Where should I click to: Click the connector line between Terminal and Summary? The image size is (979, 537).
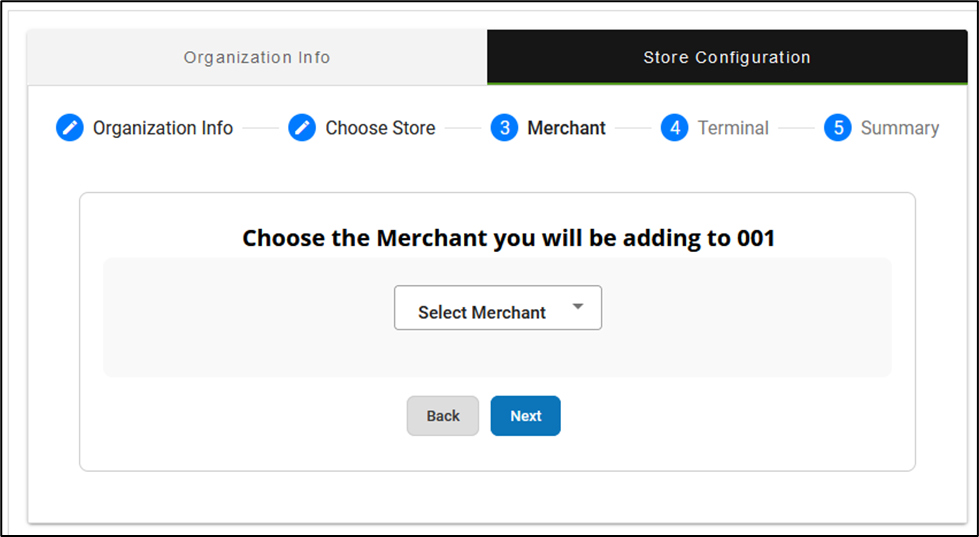click(x=796, y=128)
